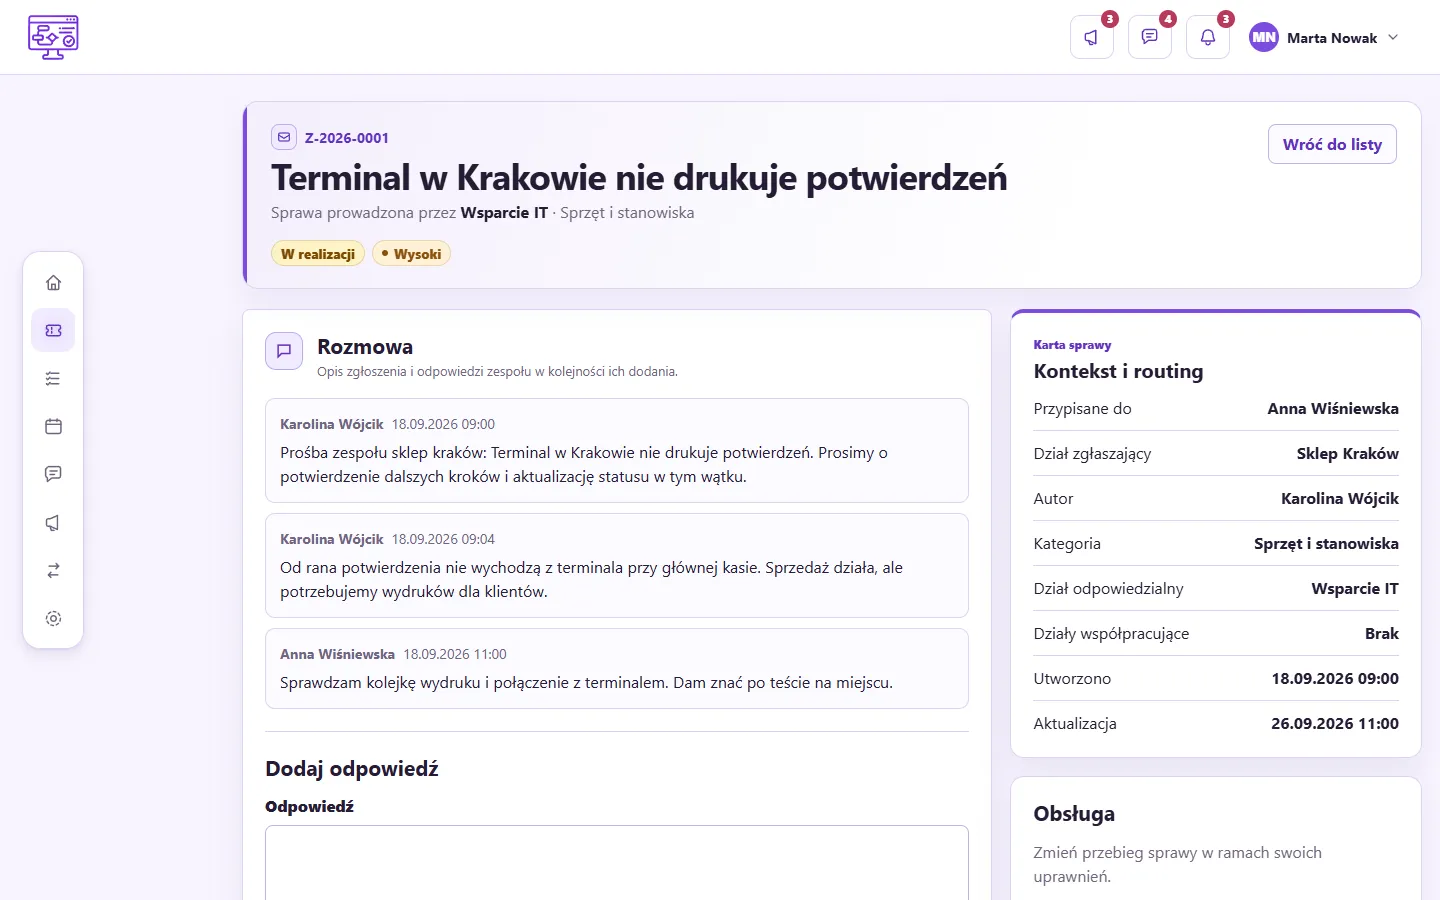Open tickets section in sidebar
This screenshot has height=900, width=1440.
(53, 330)
